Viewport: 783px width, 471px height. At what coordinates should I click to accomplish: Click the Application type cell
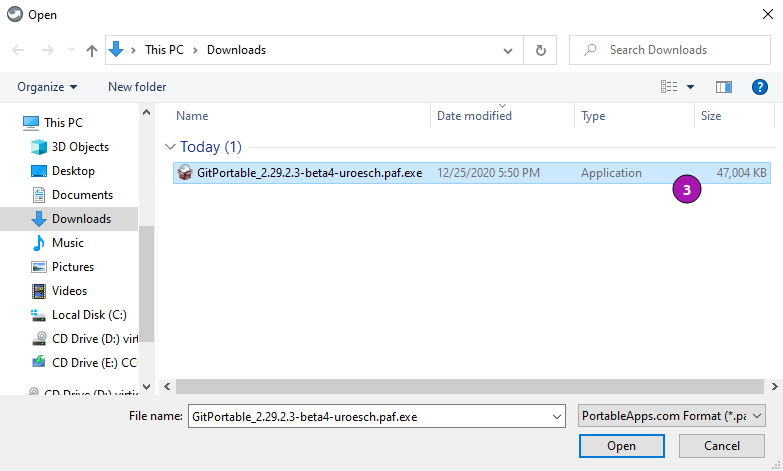611,173
